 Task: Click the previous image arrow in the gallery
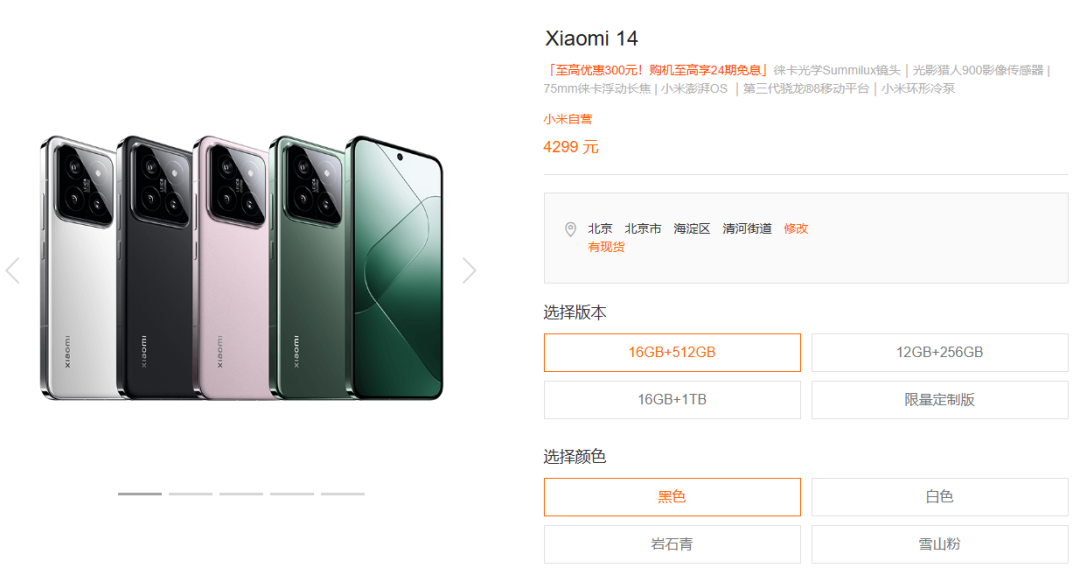coord(12,270)
